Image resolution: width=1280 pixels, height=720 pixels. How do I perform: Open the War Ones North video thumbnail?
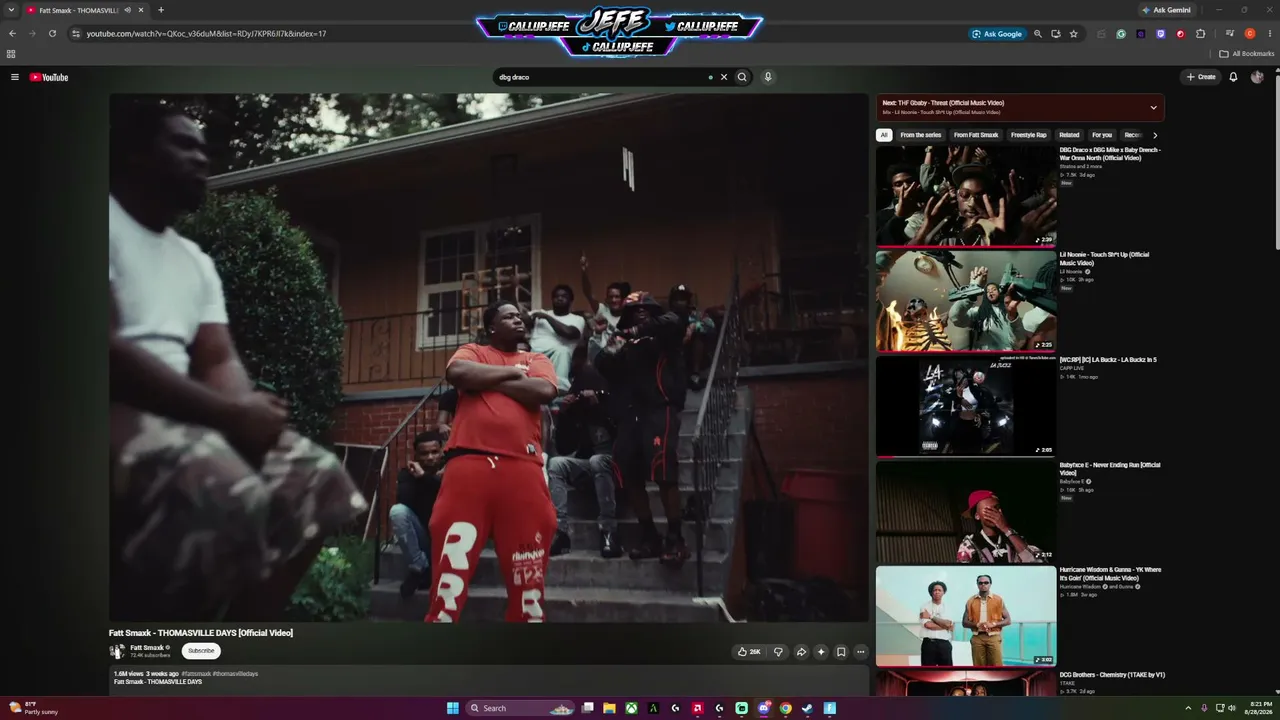pos(966,196)
